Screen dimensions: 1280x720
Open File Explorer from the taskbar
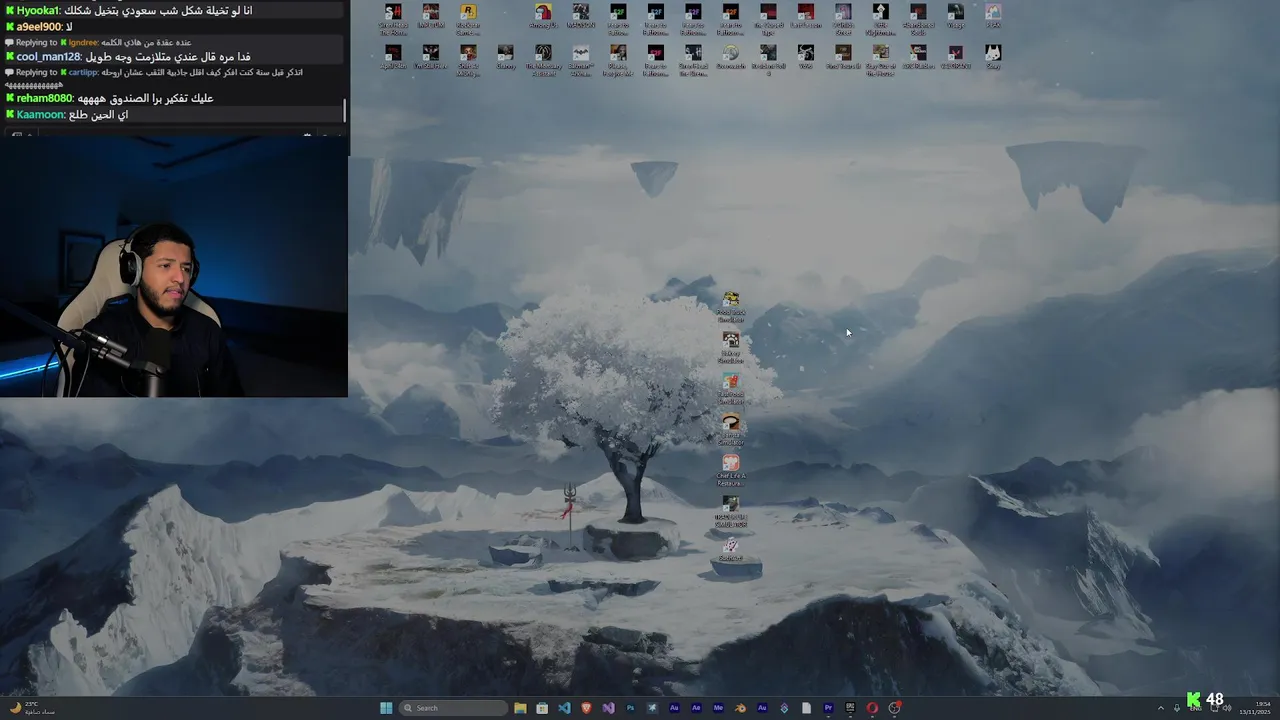[520, 708]
